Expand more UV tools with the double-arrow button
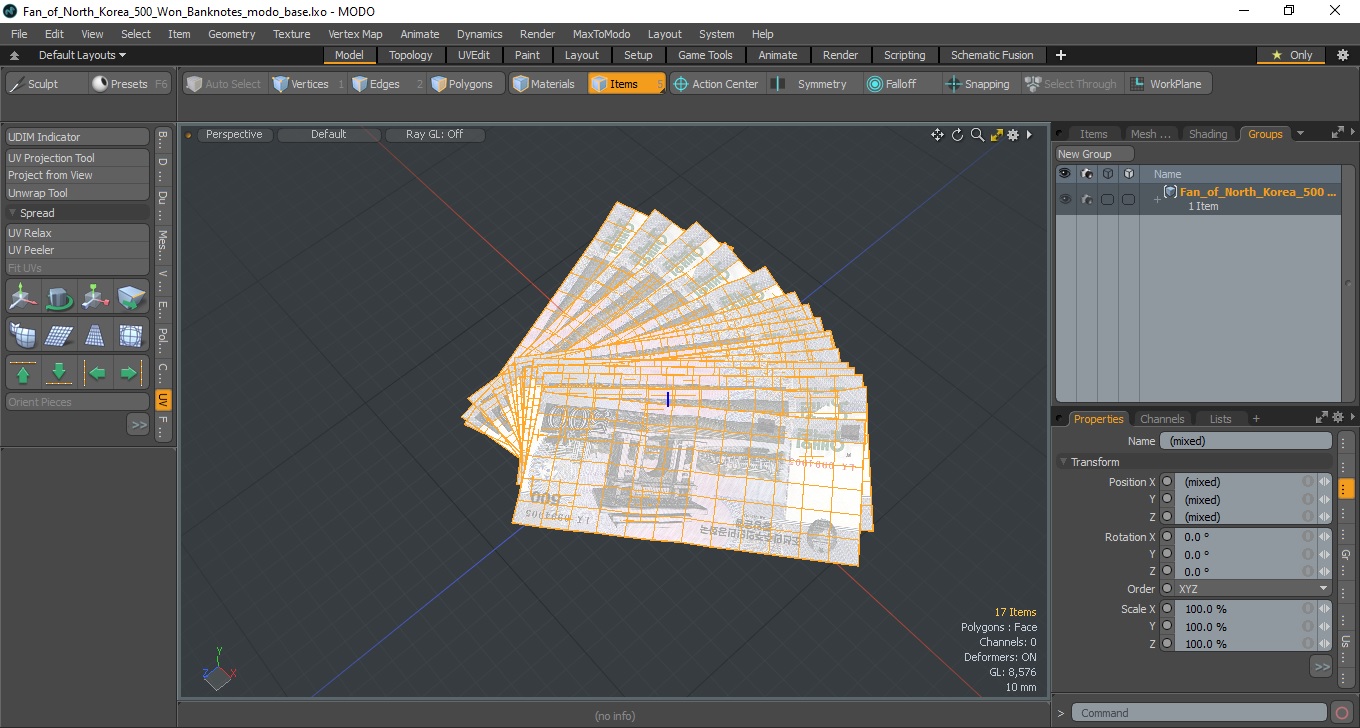Screen dimensions: 1360x728 pos(138,425)
